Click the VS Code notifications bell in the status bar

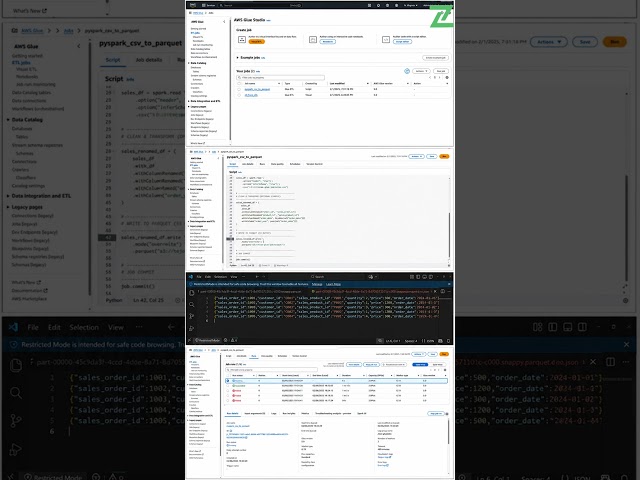[448, 341]
